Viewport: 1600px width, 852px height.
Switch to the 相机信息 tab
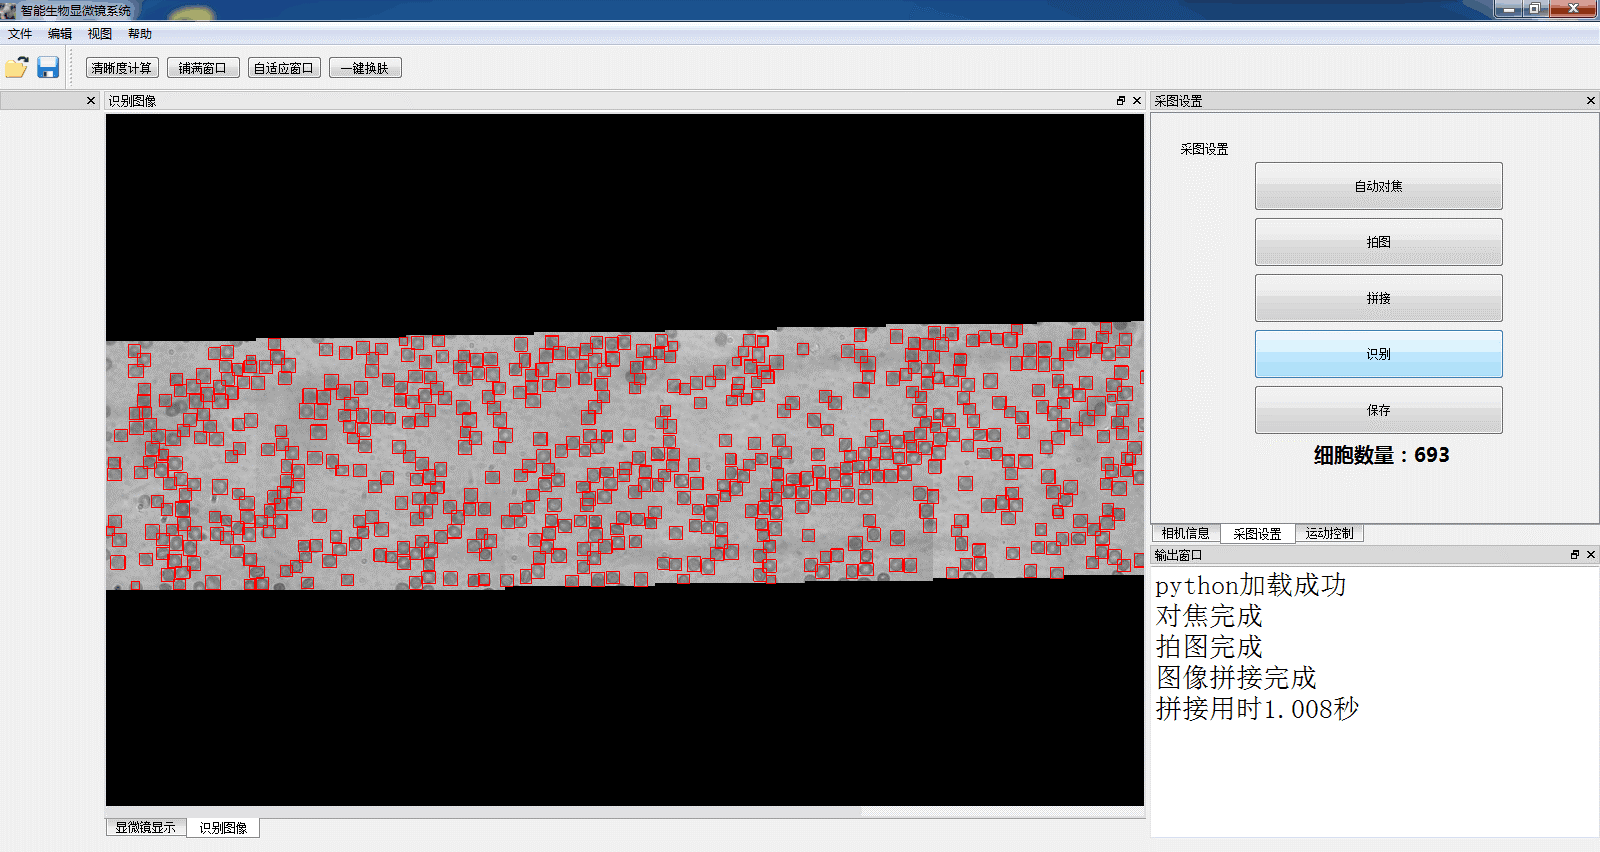click(x=1186, y=534)
